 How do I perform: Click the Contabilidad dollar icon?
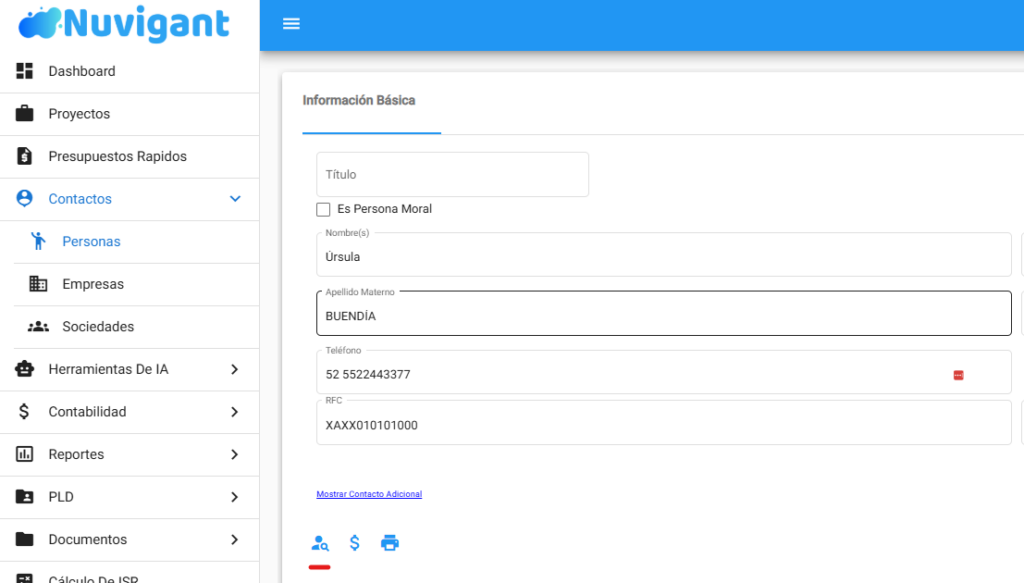click(x=24, y=411)
